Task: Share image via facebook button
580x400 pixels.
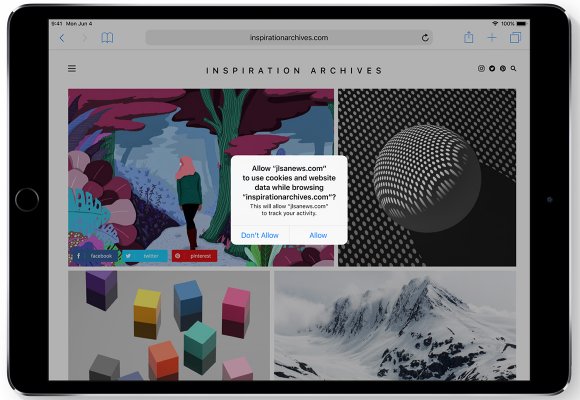Action: point(95,256)
